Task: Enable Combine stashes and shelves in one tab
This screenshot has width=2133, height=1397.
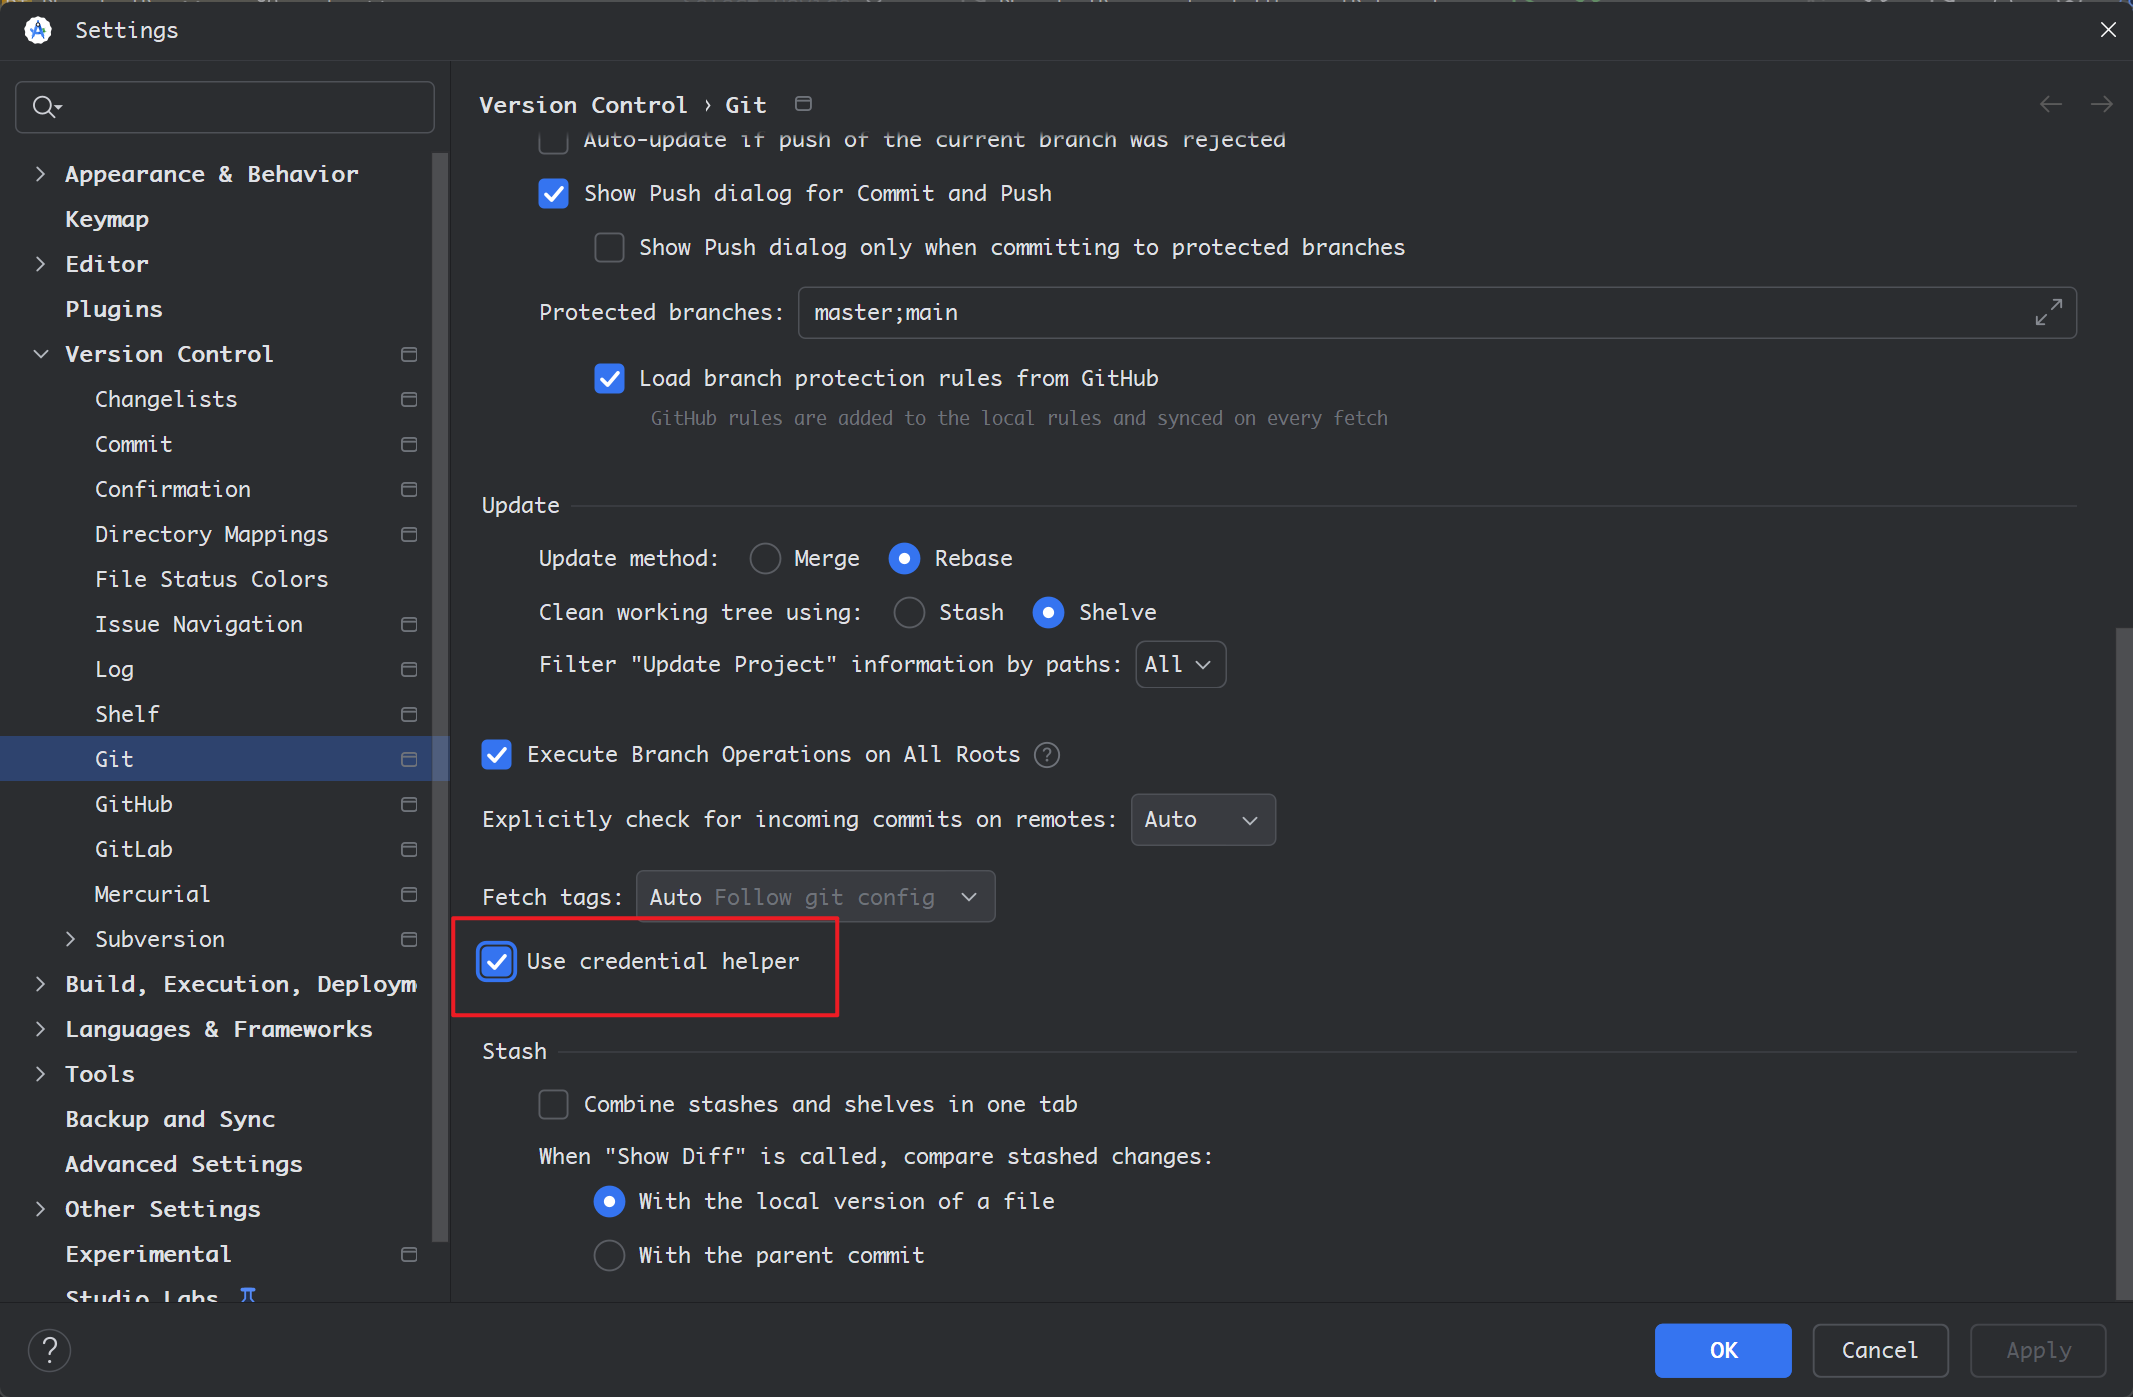Action: pos(553,1104)
